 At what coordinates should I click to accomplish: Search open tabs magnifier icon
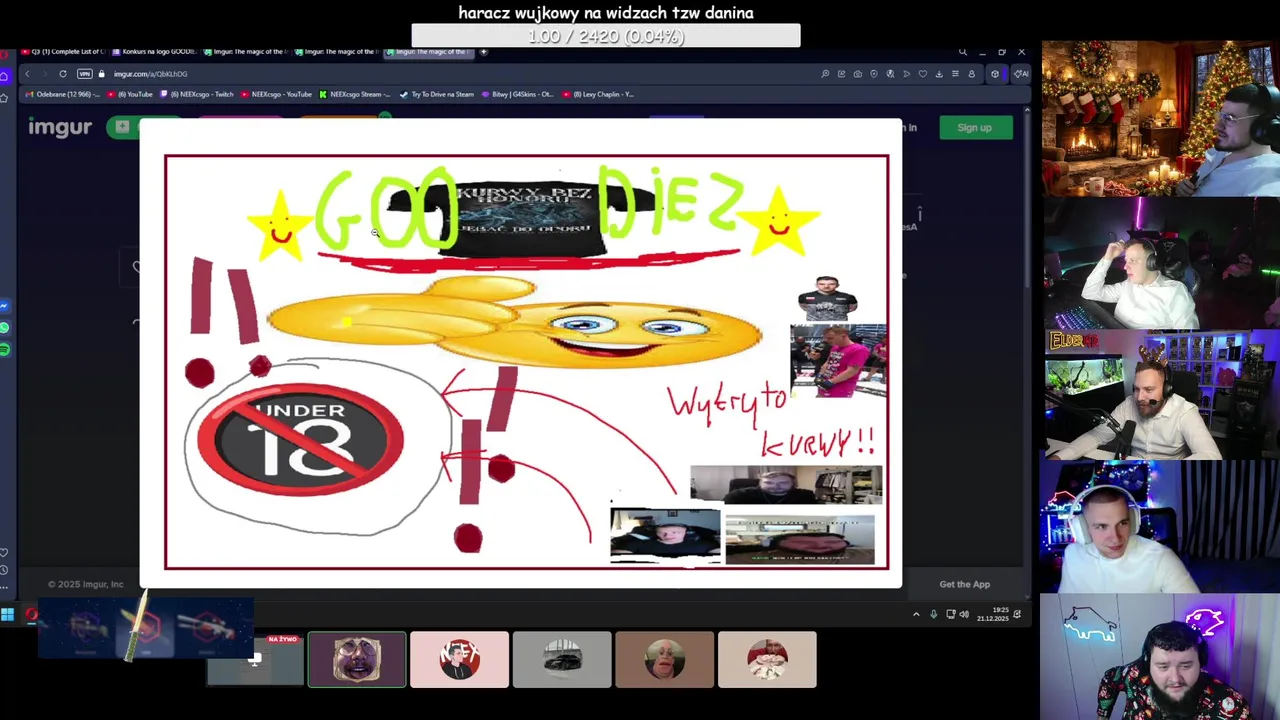point(962,52)
